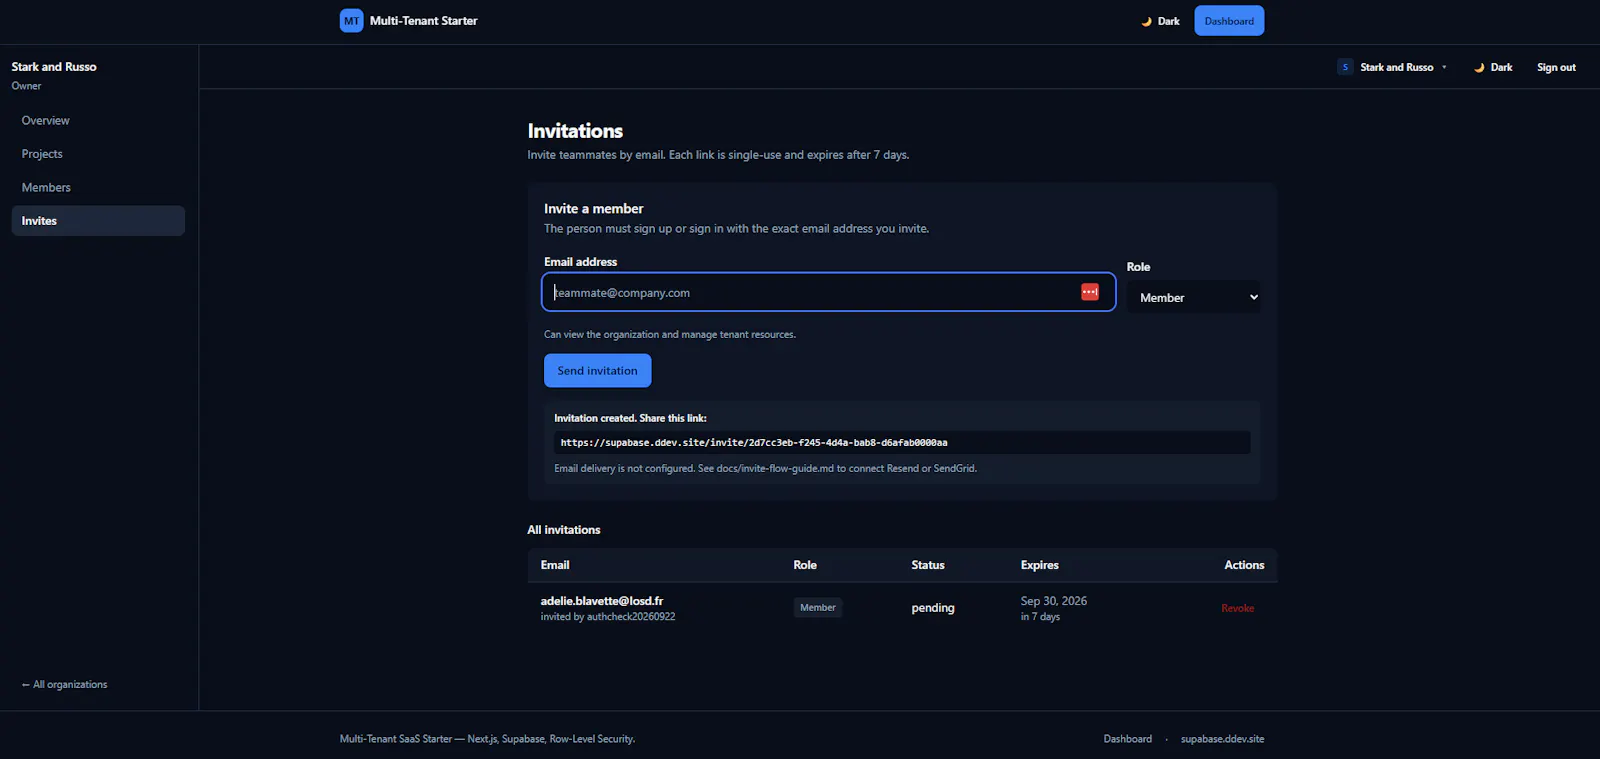Open the Dashboard link in the footer
1600x759 pixels.
click(1127, 739)
